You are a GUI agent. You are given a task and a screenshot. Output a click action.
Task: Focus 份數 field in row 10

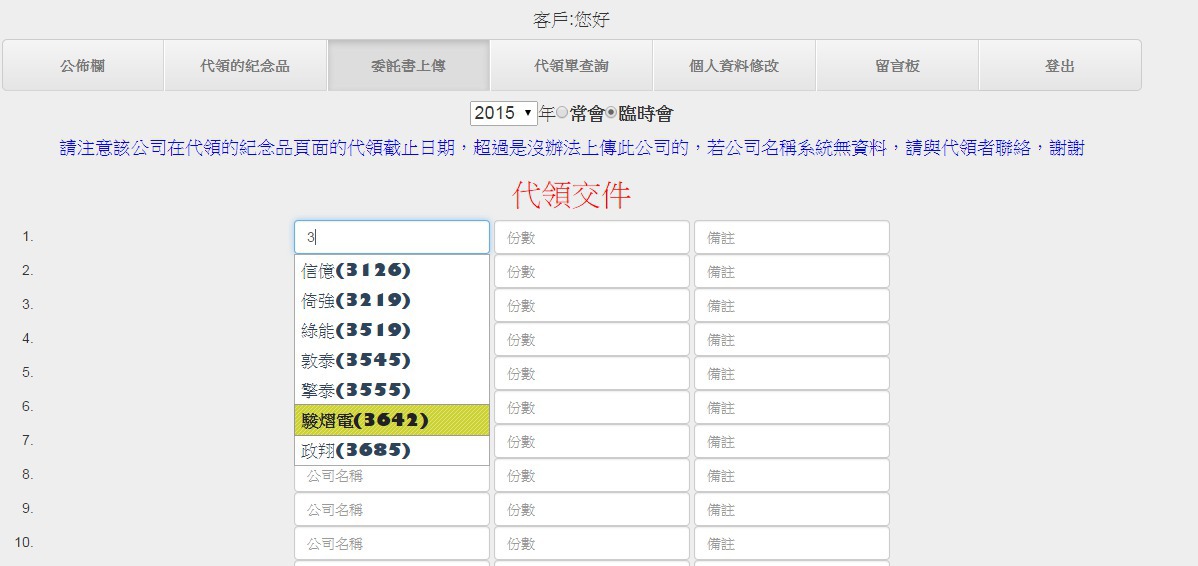pos(592,543)
